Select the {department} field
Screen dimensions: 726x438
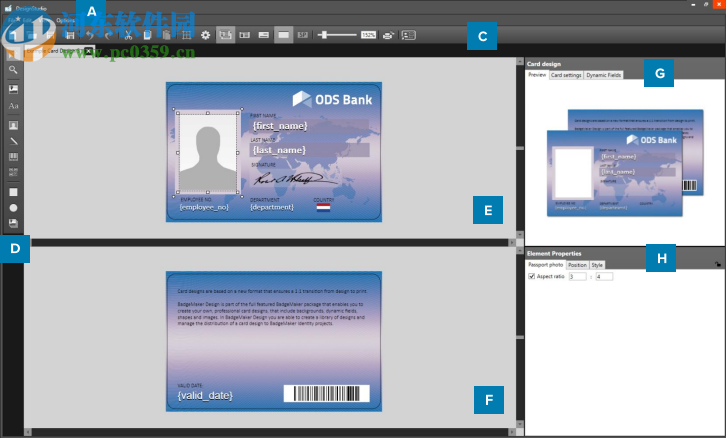click(x=272, y=207)
